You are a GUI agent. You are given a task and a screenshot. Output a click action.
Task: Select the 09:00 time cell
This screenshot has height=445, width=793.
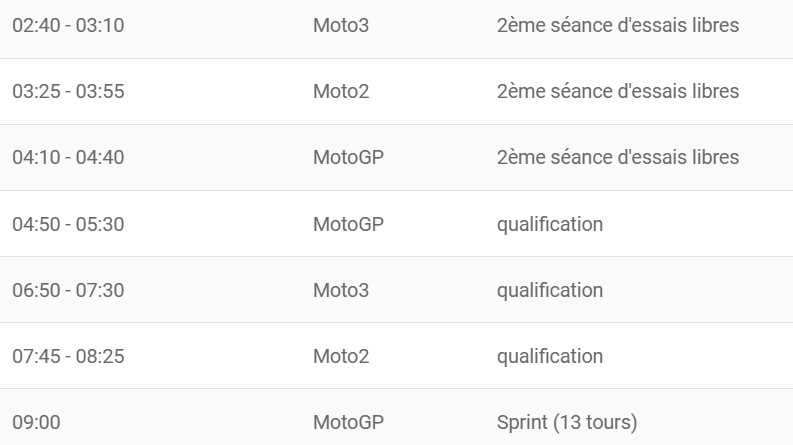pyautogui.click(x=36, y=422)
